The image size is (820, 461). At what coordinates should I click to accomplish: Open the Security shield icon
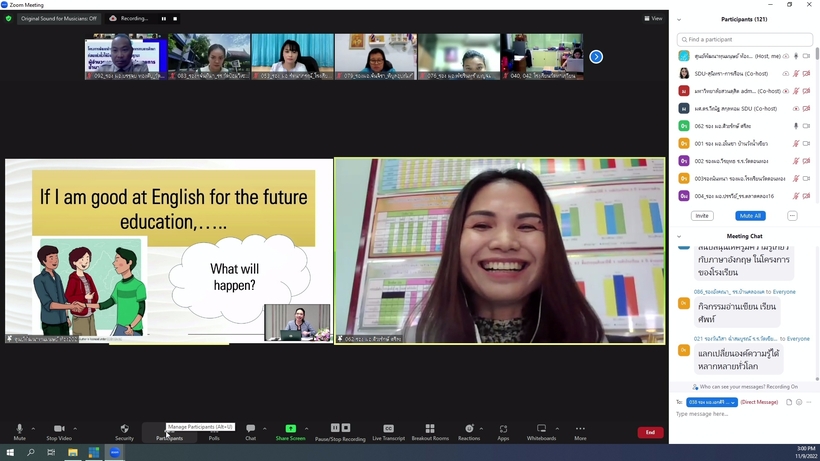click(x=124, y=429)
